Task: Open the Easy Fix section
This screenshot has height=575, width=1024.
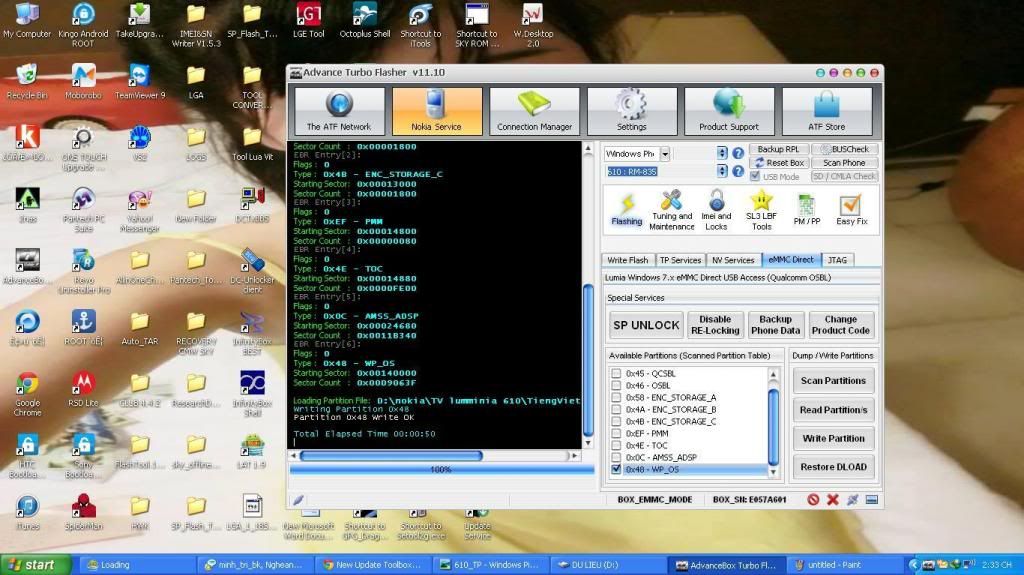Action: click(852, 210)
